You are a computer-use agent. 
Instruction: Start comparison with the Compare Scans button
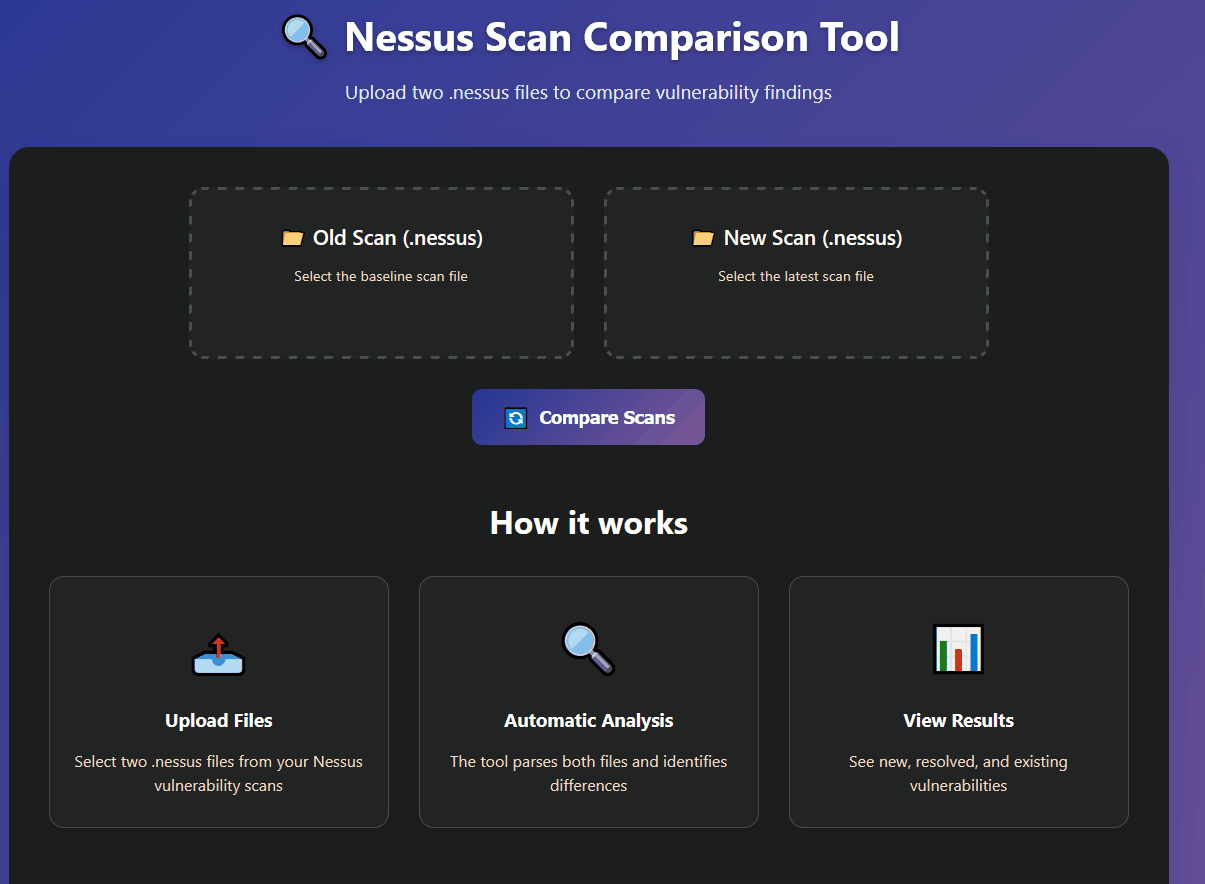coord(588,417)
